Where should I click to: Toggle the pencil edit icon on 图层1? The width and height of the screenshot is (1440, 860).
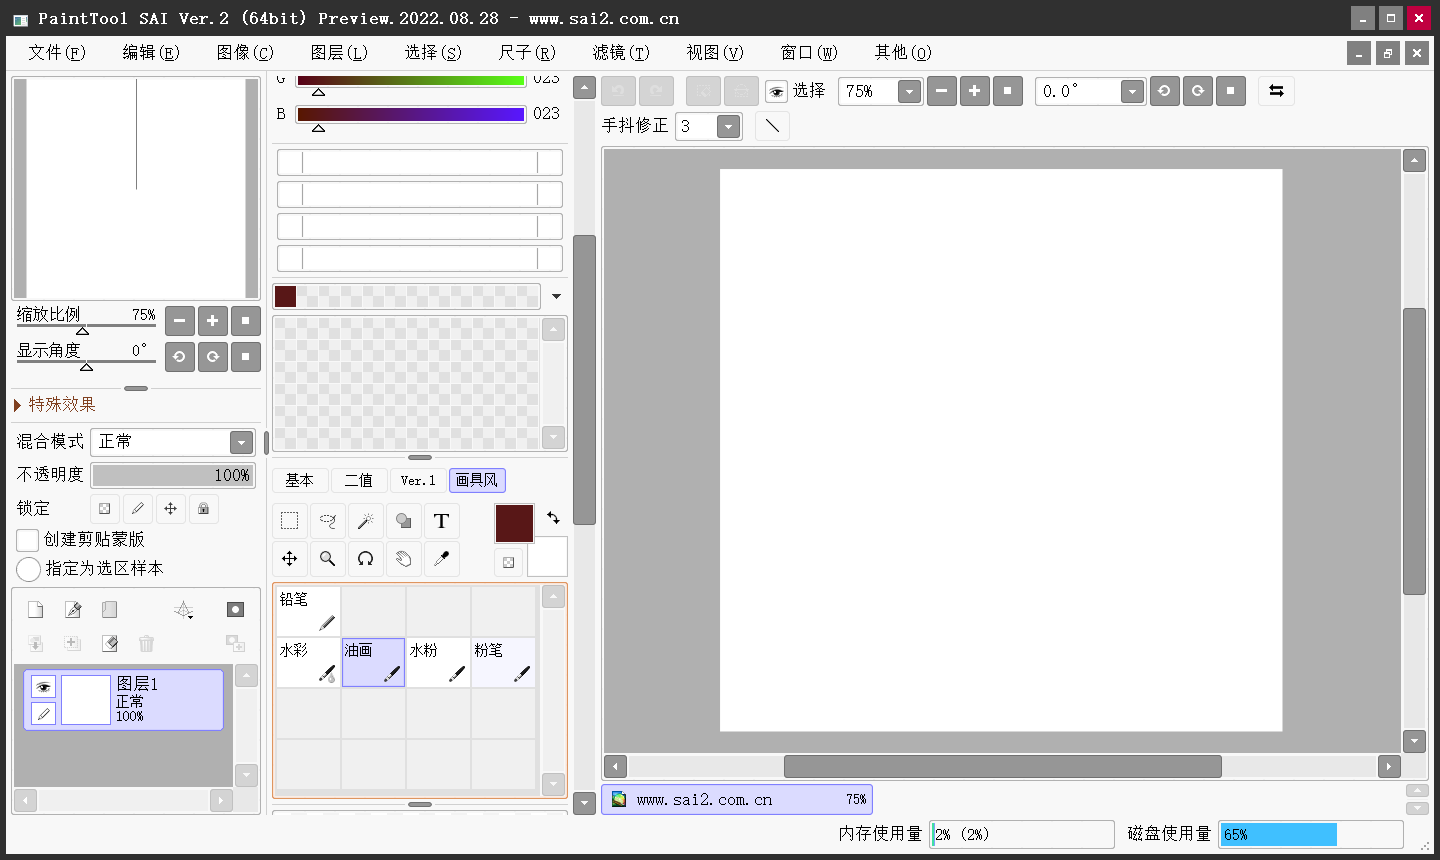[42, 713]
